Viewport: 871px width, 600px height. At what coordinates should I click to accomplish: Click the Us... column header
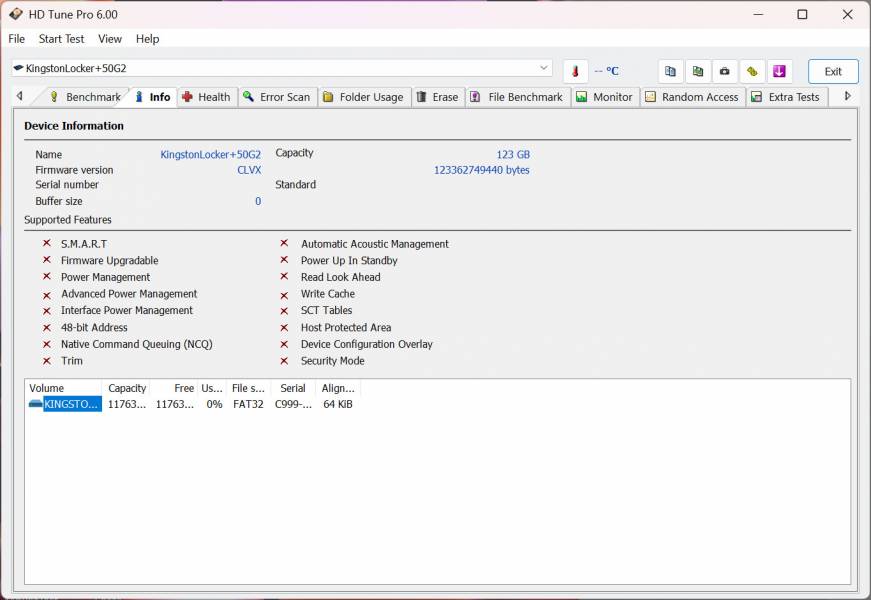212,388
